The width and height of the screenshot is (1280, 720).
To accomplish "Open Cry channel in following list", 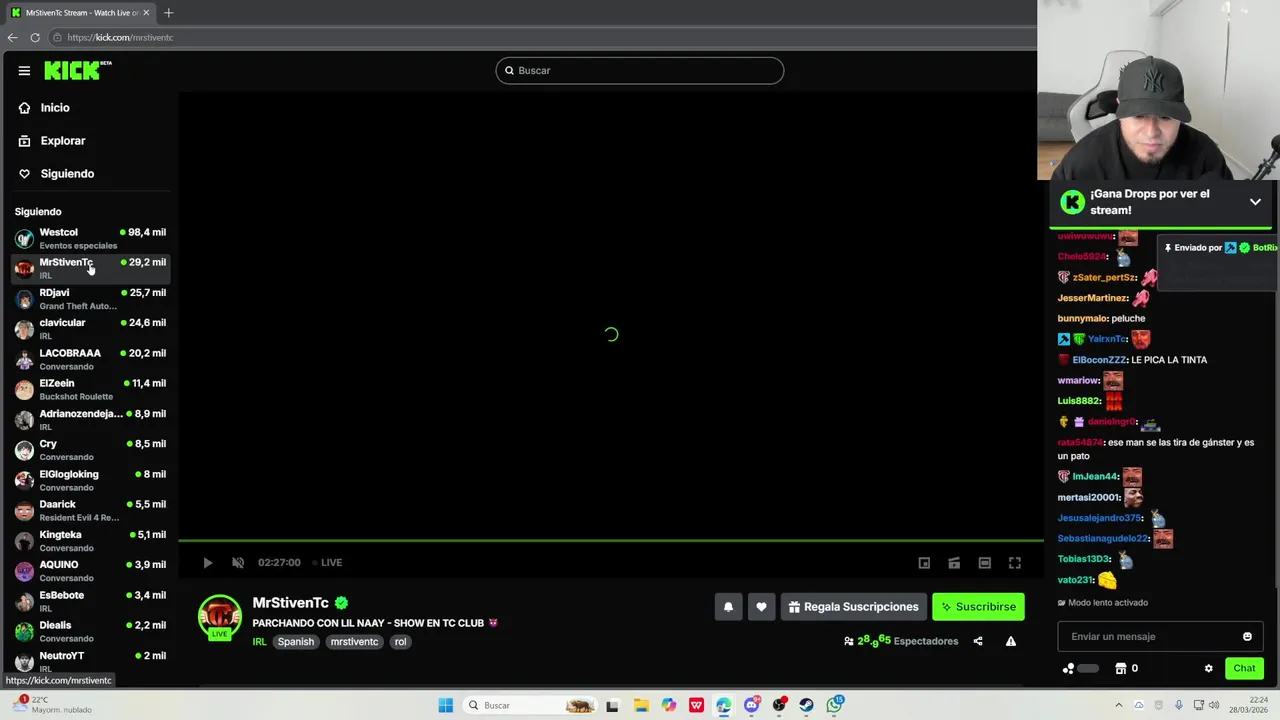I will point(90,450).
